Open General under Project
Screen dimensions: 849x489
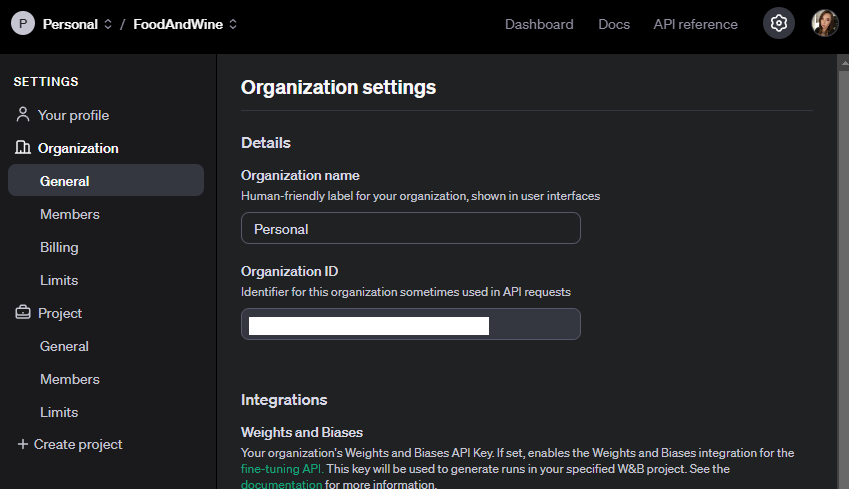pyautogui.click(x=64, y=347)
